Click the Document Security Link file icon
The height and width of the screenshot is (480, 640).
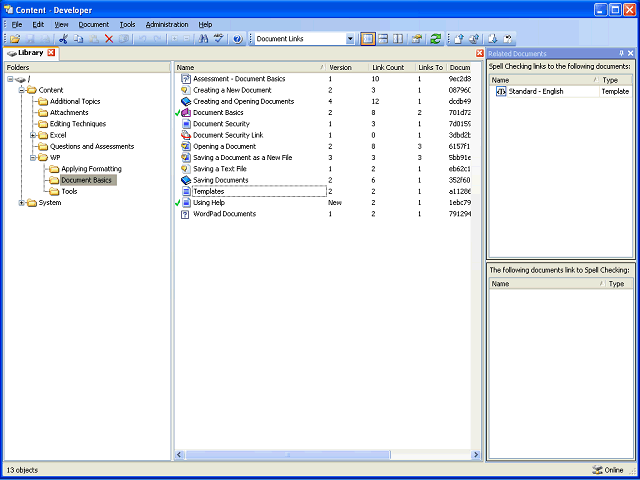pyautogui.click(x=186, y=135)
